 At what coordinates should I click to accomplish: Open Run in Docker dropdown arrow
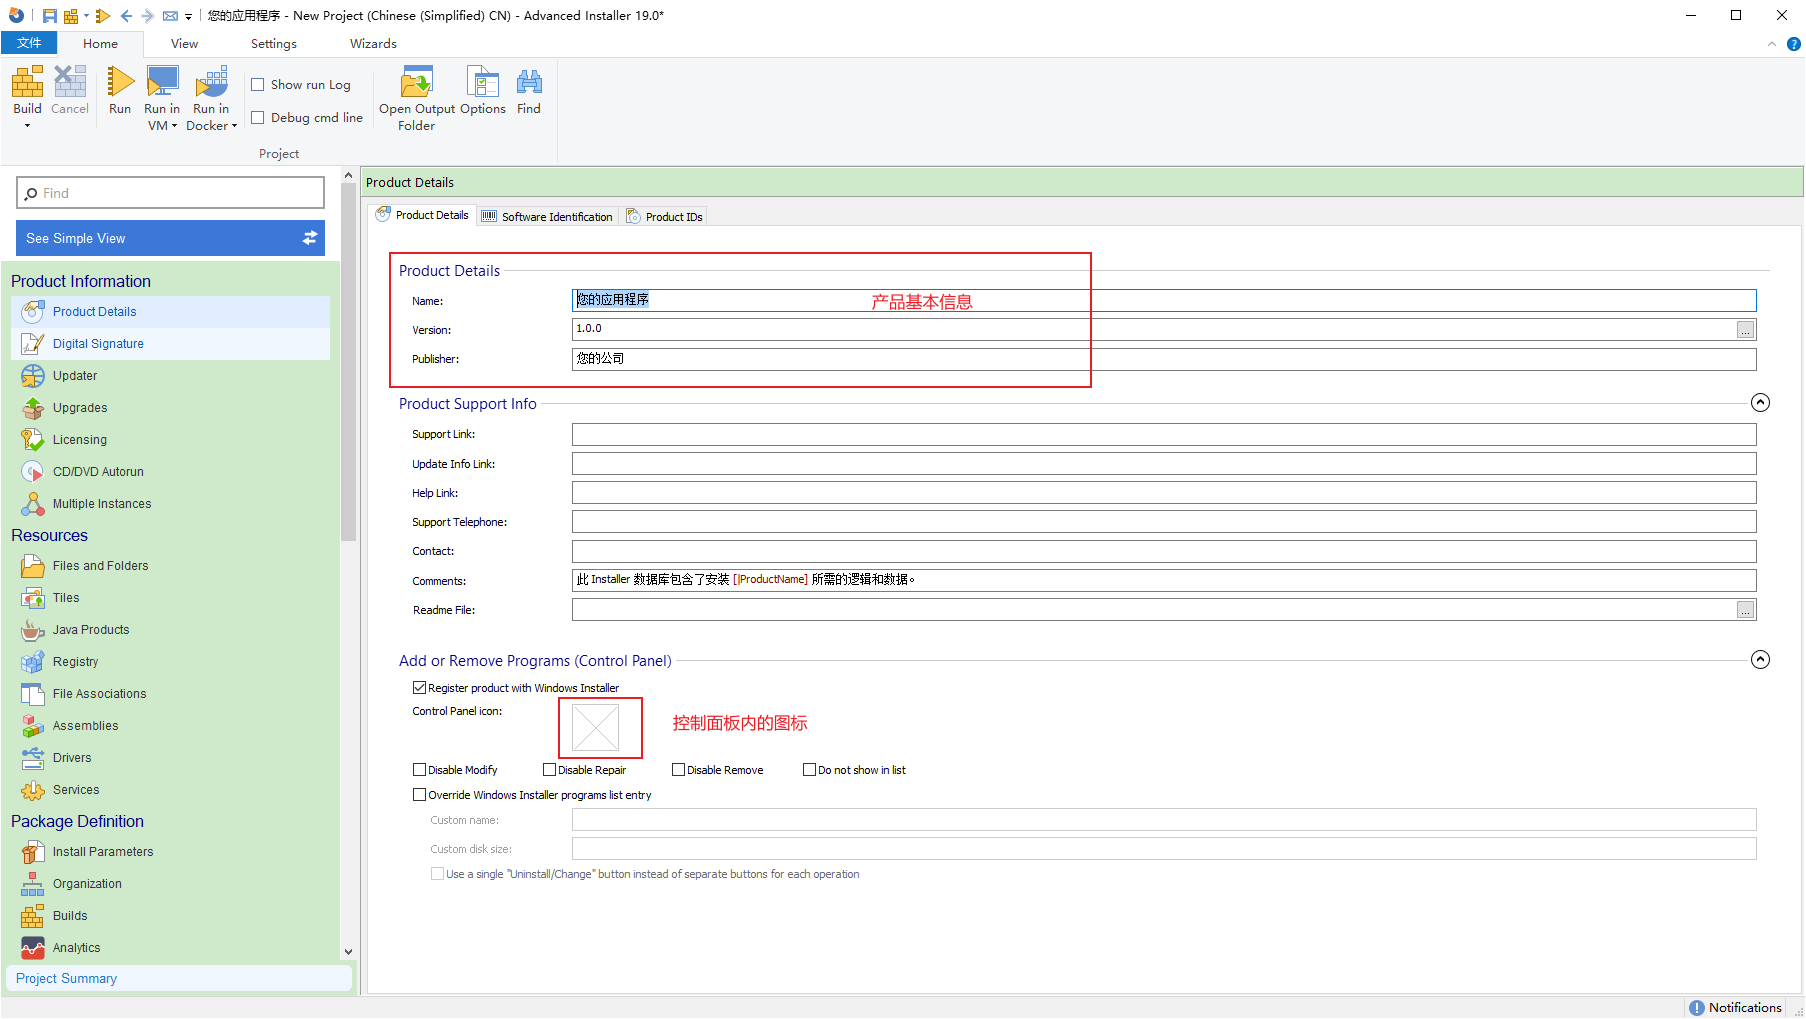[x=234, y=126]
